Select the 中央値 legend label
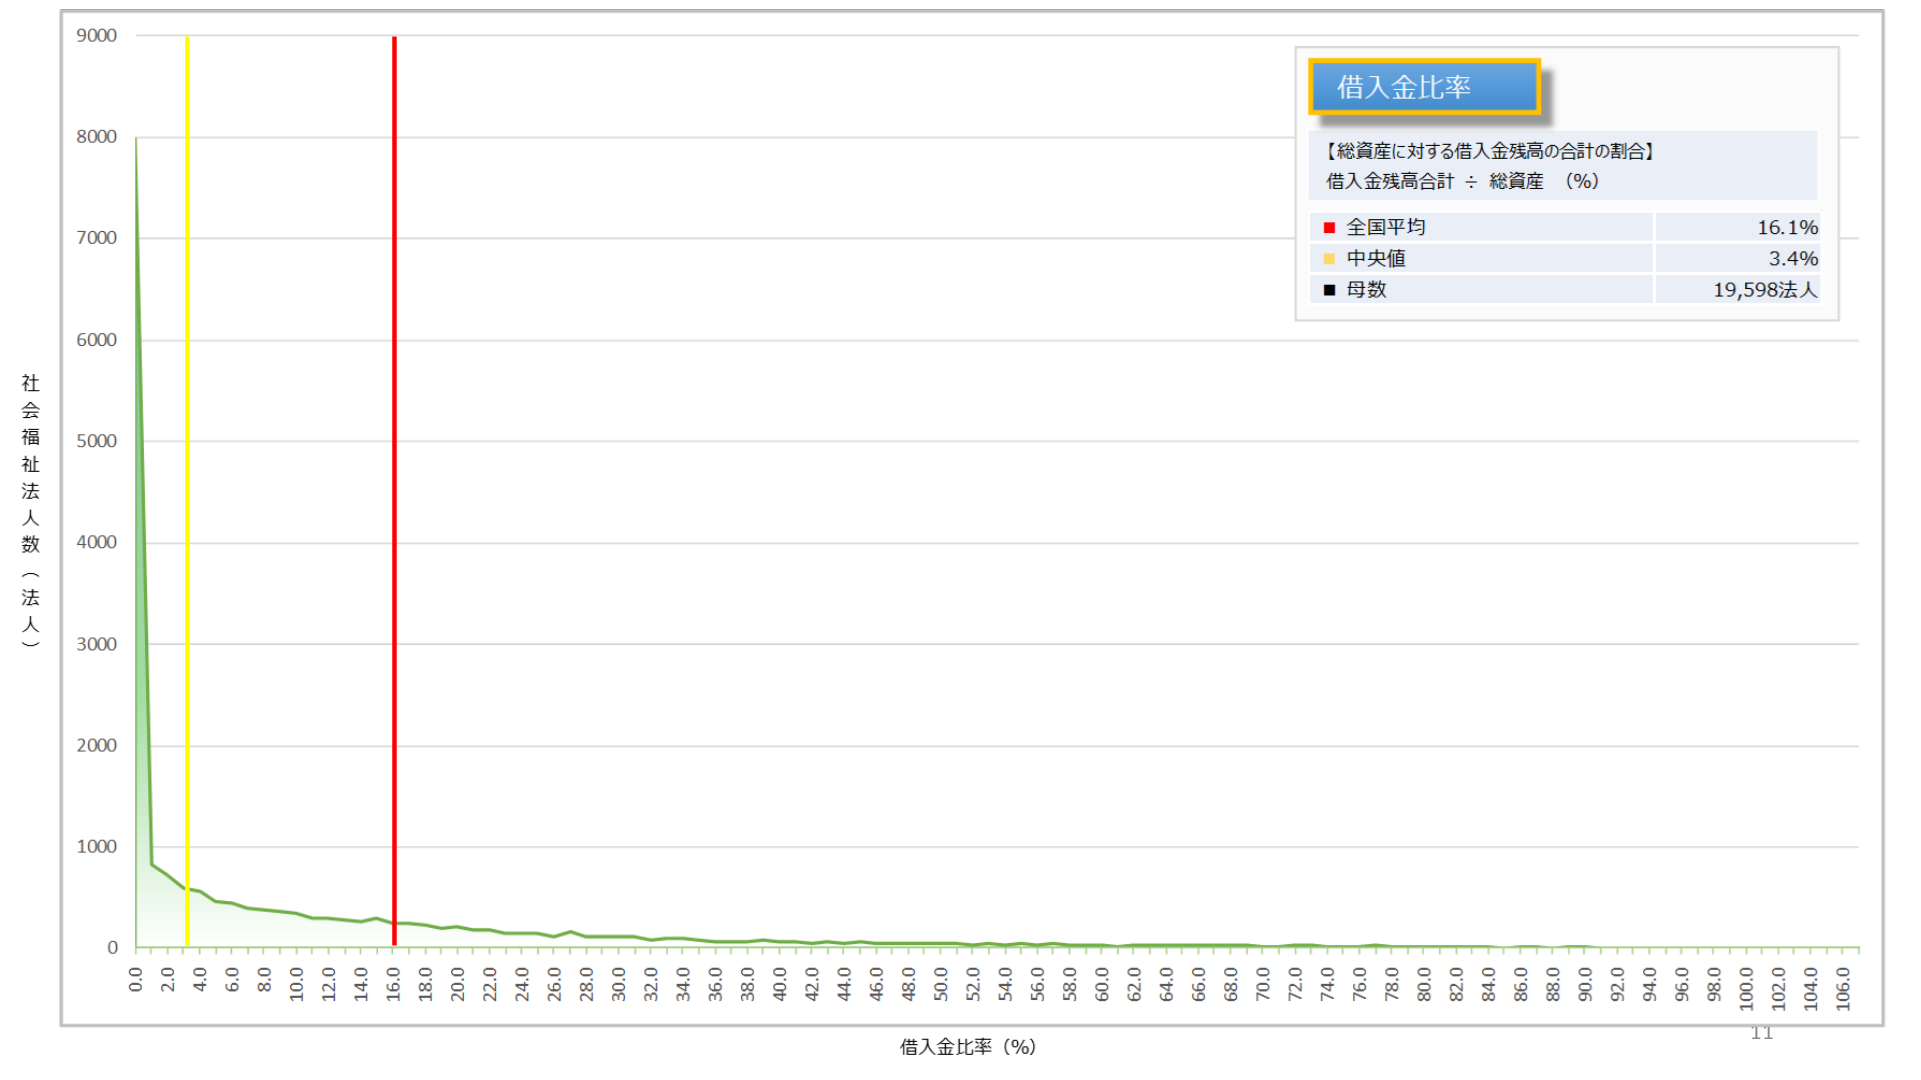 (x=1375, y=258)
